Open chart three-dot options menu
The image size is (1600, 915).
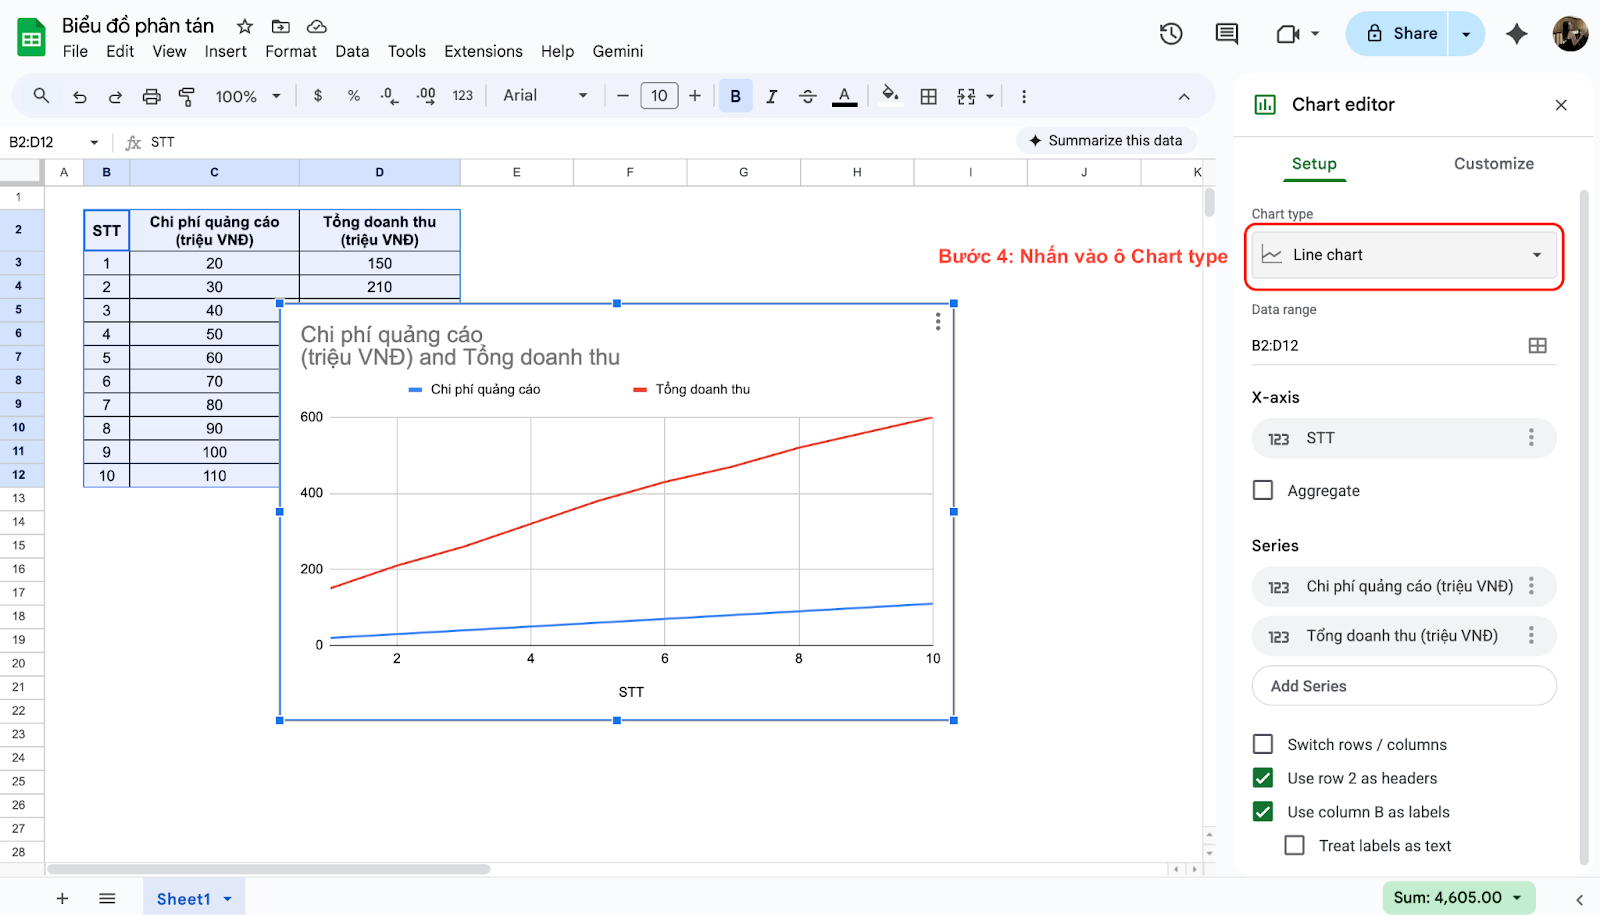pyautogui.click(x=937, y=322)
